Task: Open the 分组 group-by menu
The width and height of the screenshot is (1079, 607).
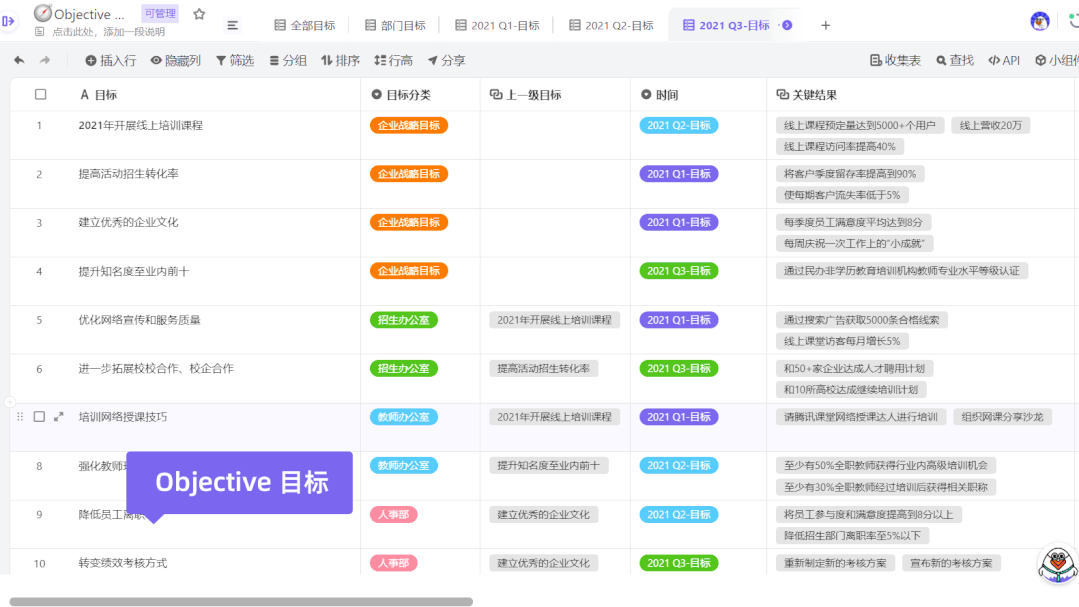Action: 288,61
